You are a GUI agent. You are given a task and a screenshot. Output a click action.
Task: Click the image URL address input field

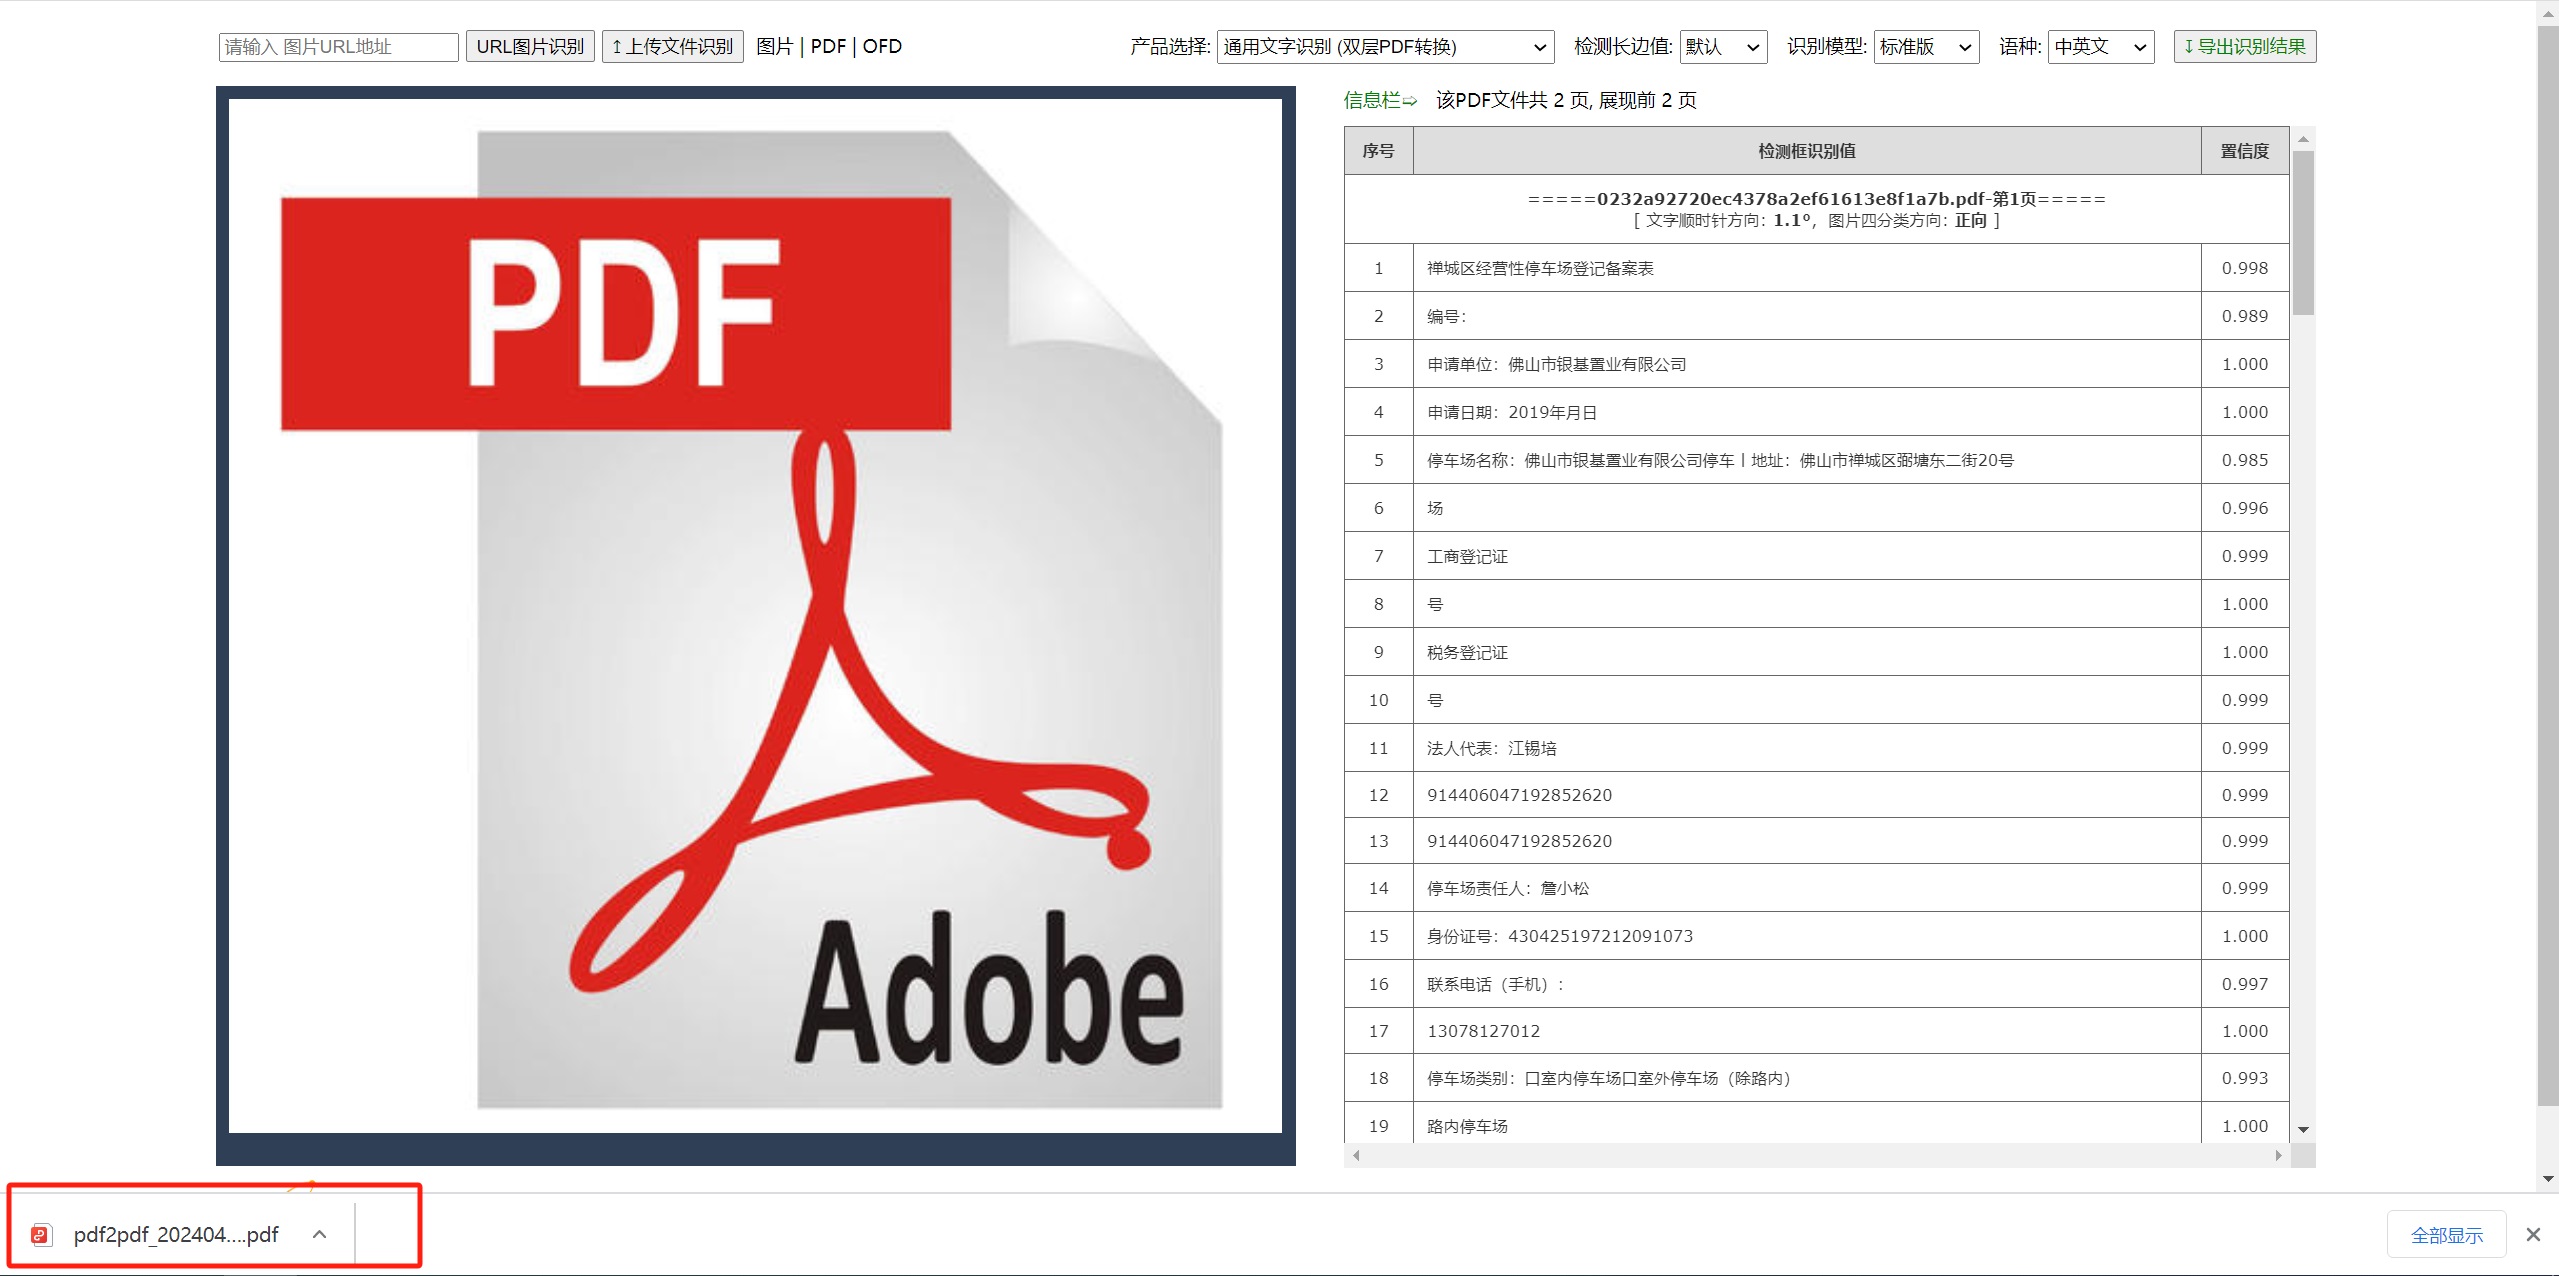[338, 47]
